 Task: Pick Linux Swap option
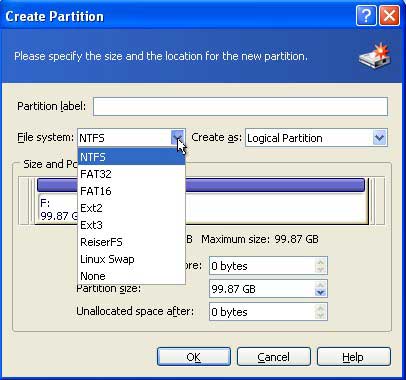click(x=131, y=259)
